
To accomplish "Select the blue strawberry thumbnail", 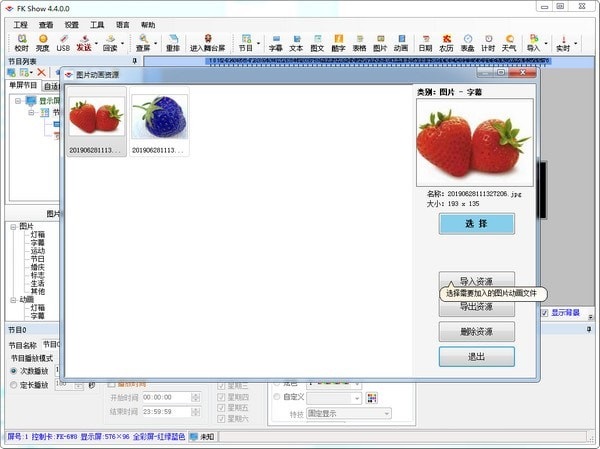I will (x=159, y=121).
